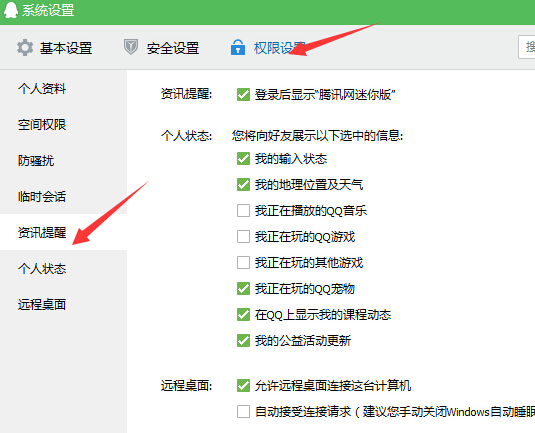Uncheck 我正在玩的QQ宠物

click(243, 289)
